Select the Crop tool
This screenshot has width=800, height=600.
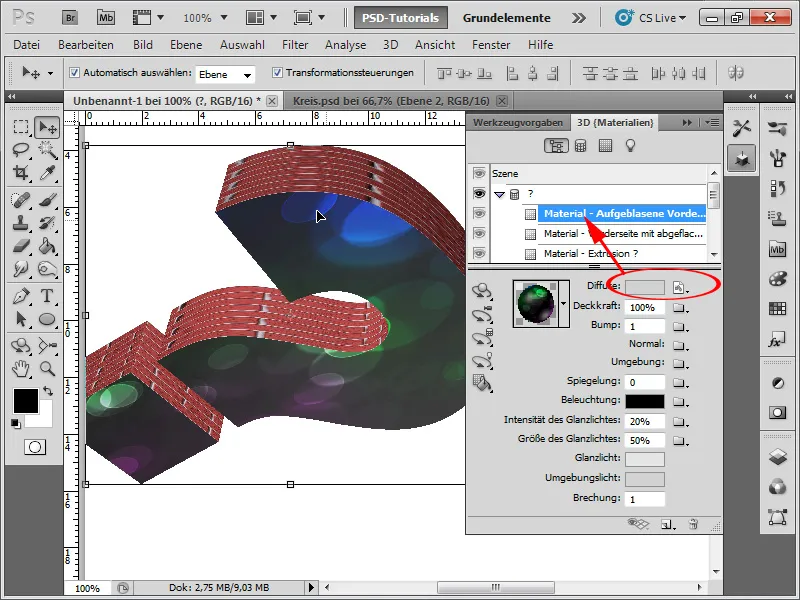(20, 173)
